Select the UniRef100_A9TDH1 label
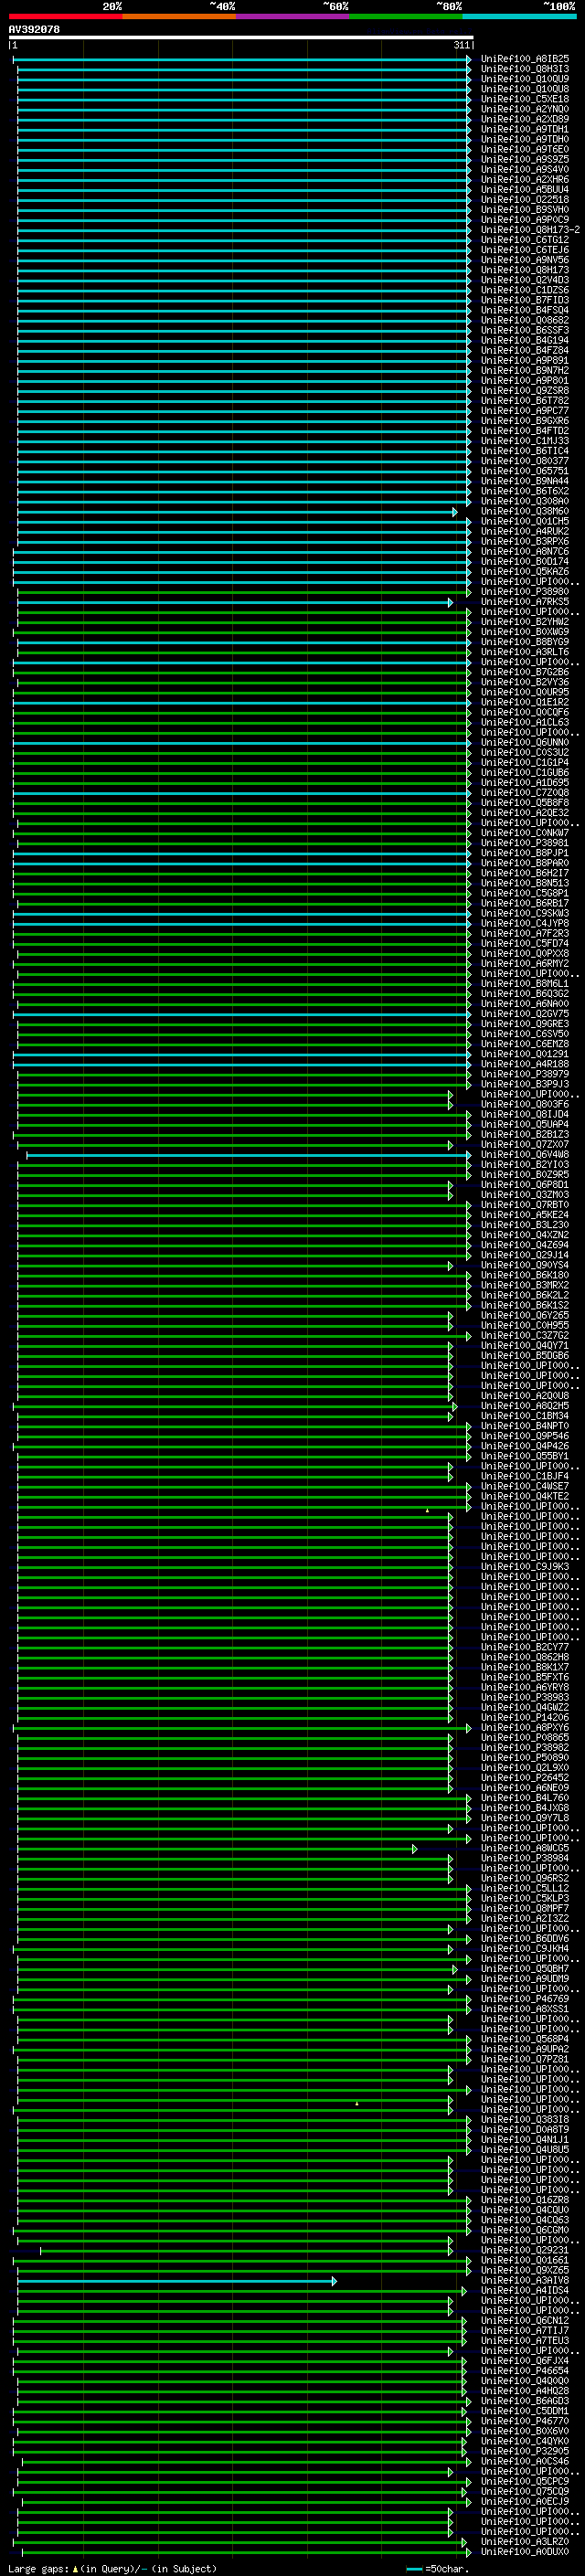This screenshot has height=2576, width=585. pyautogui.click(x=525, y=129)
